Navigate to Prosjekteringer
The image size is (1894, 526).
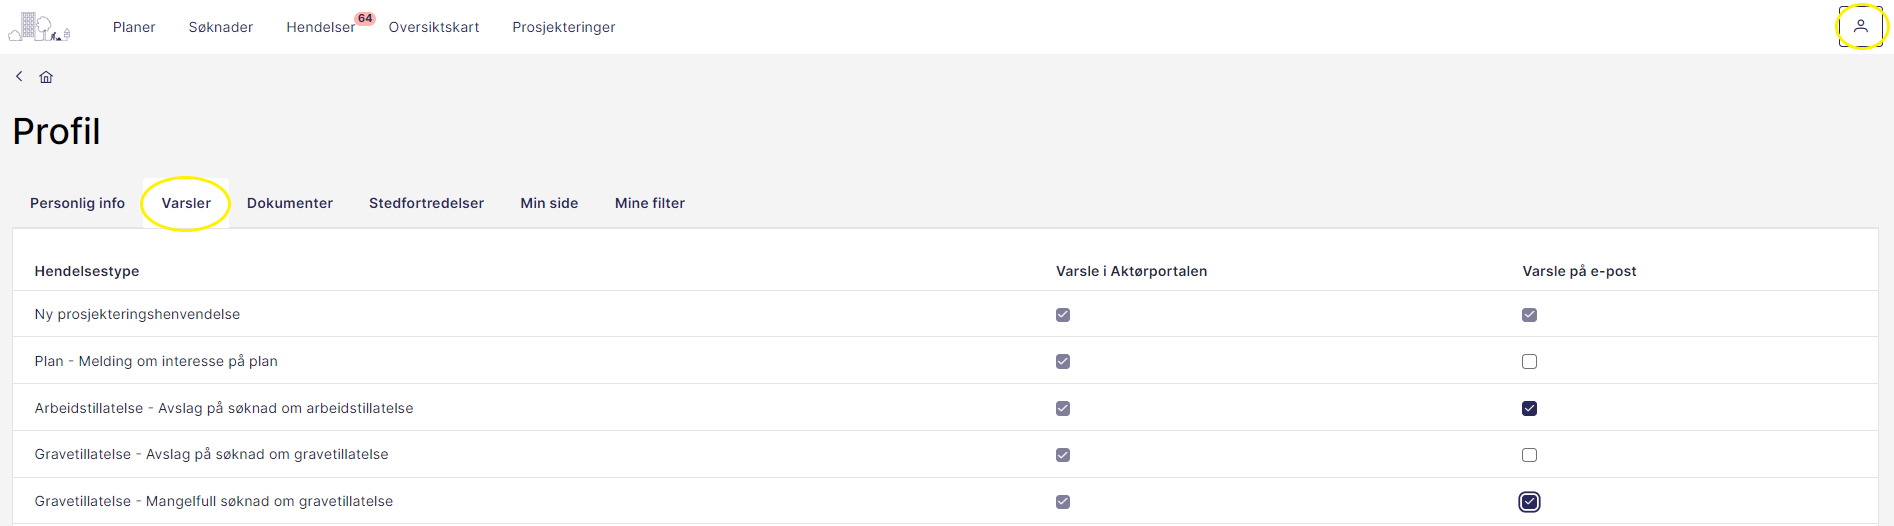pos(563,27)
